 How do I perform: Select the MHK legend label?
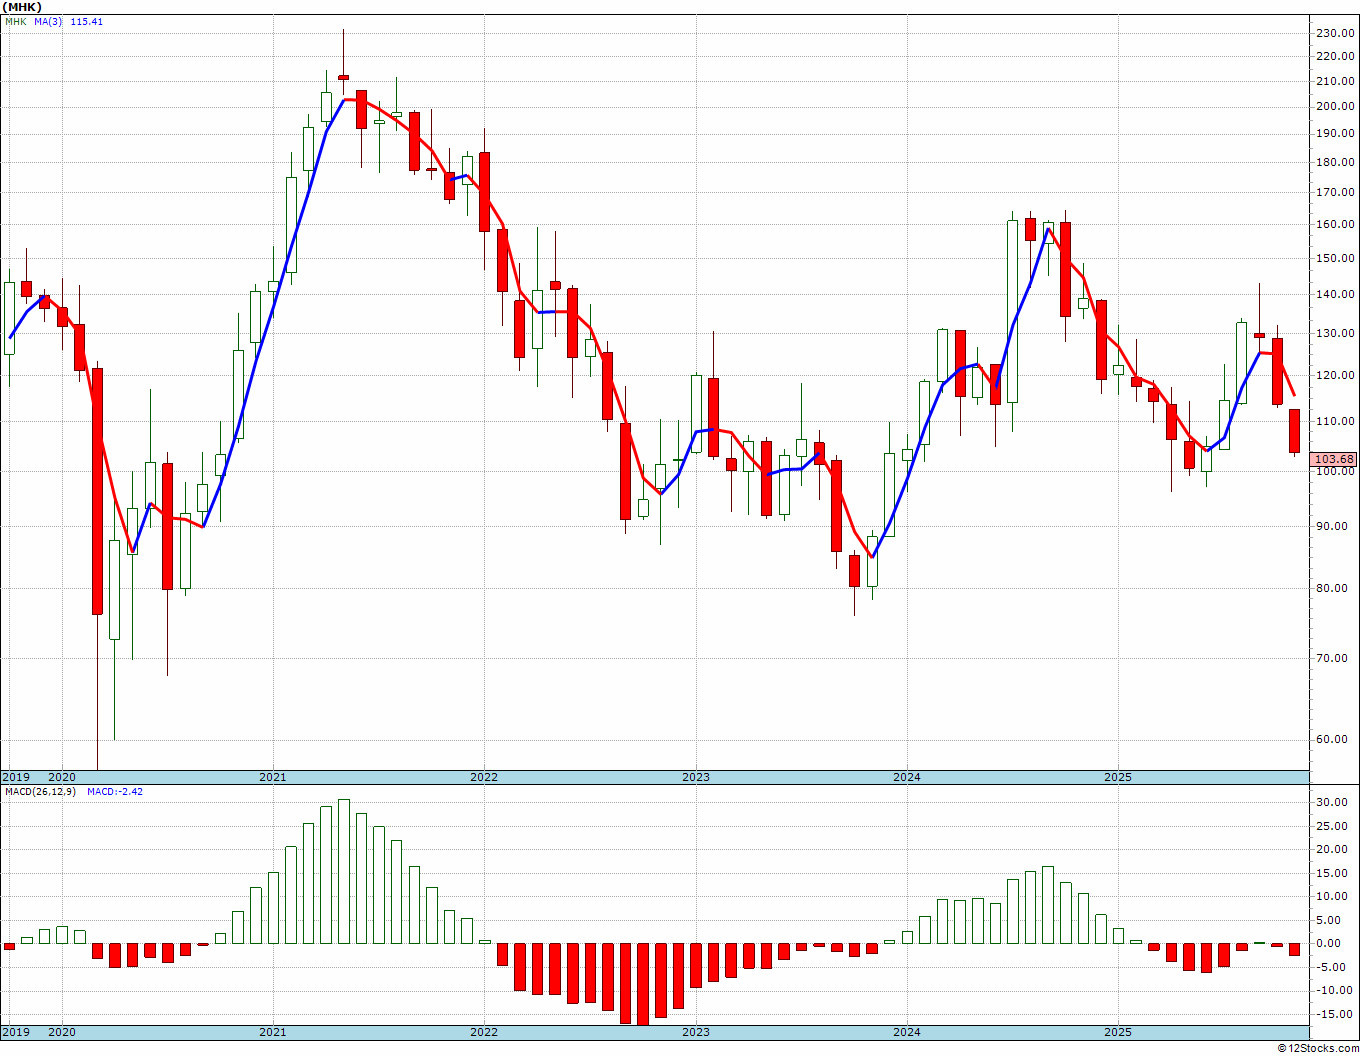[x=15, y=21]
